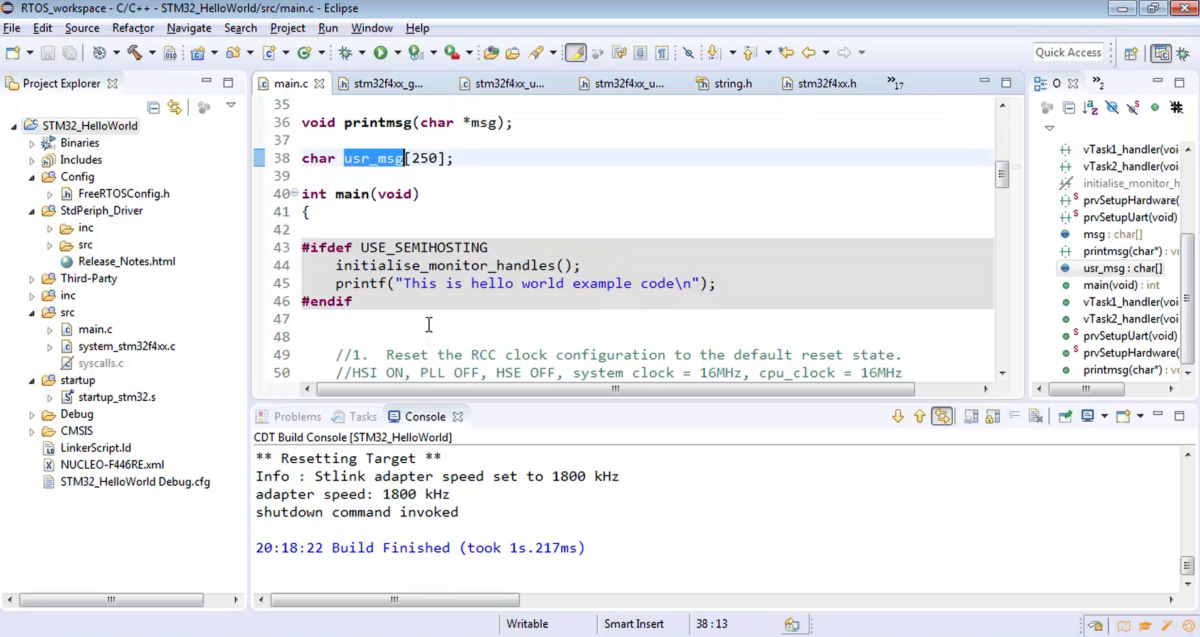This screenshot has height=637, width=1200.
Task: Toggle Outline hide fields icon
Action: click(x=1112, y=108)
